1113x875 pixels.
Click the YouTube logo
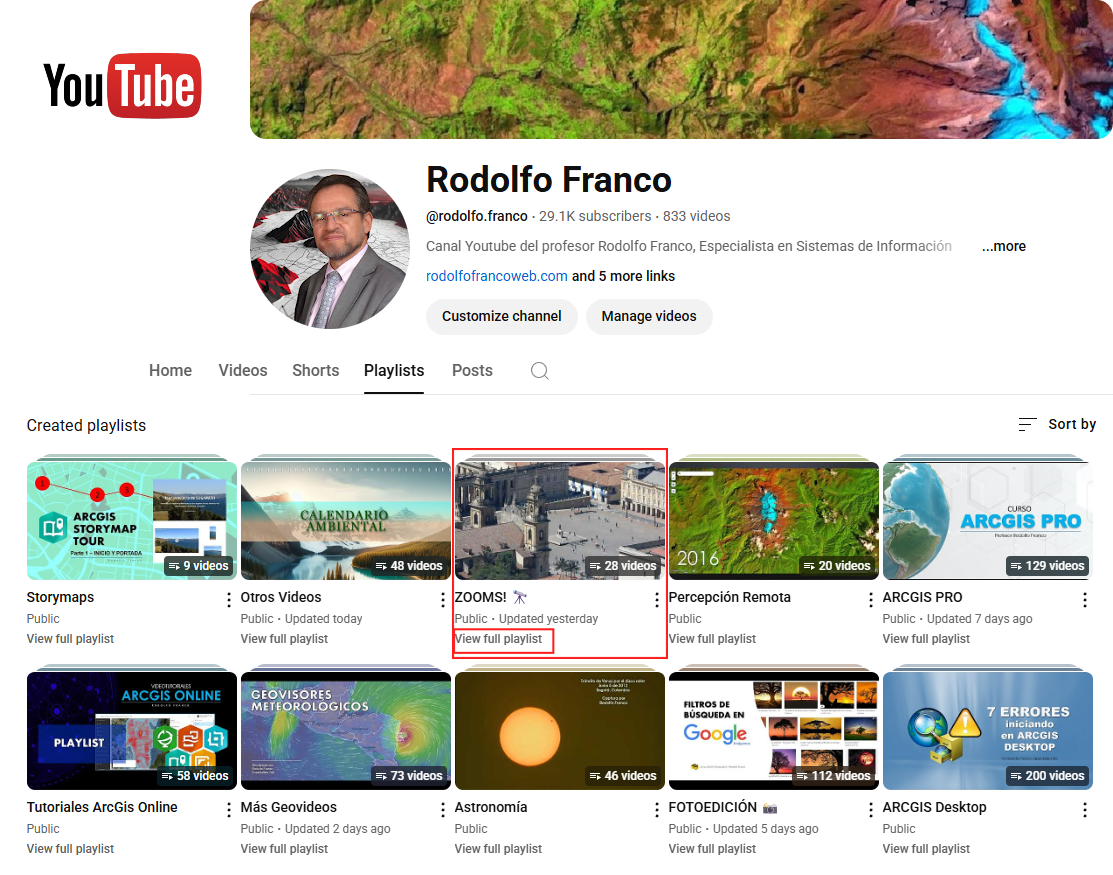tap(122, 86)
